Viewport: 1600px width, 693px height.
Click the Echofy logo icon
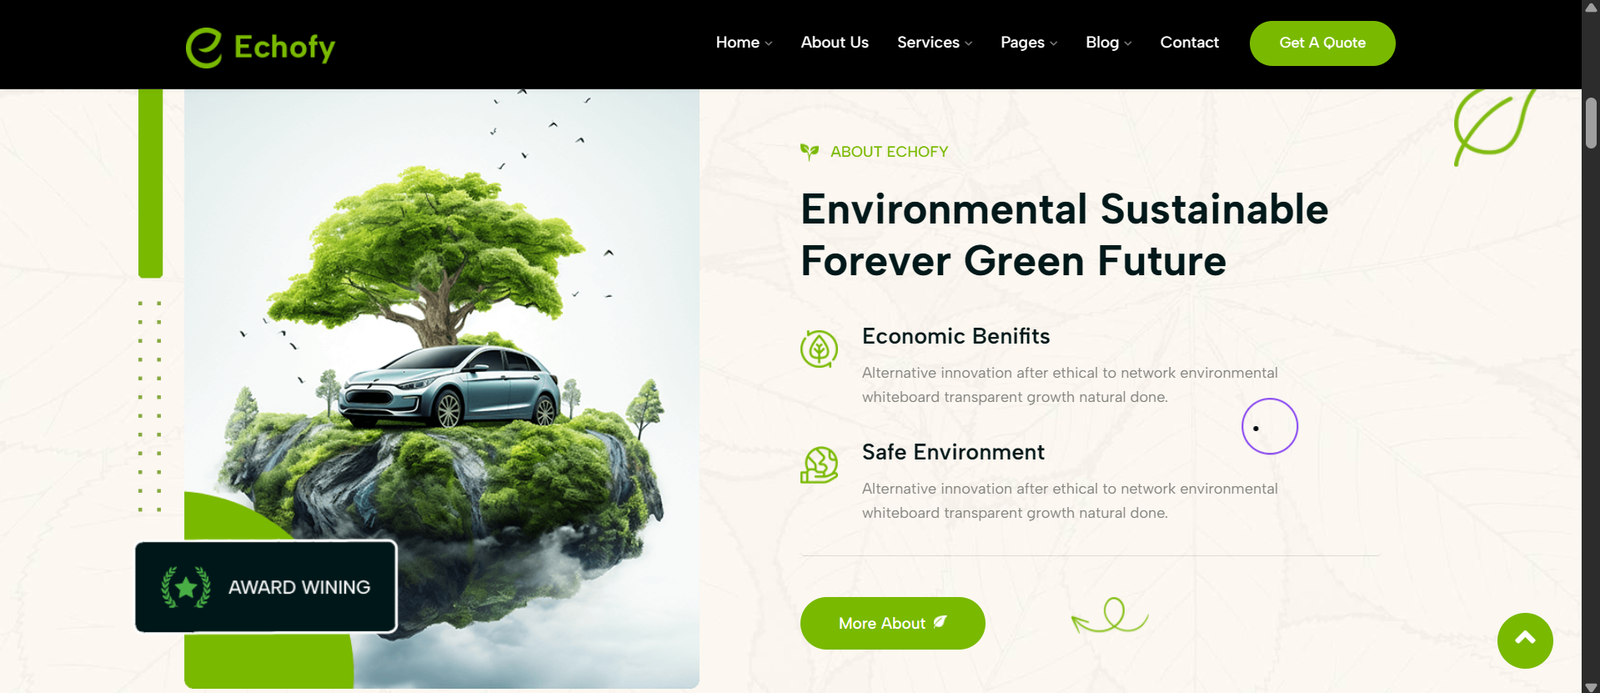[x=204, y=47]
